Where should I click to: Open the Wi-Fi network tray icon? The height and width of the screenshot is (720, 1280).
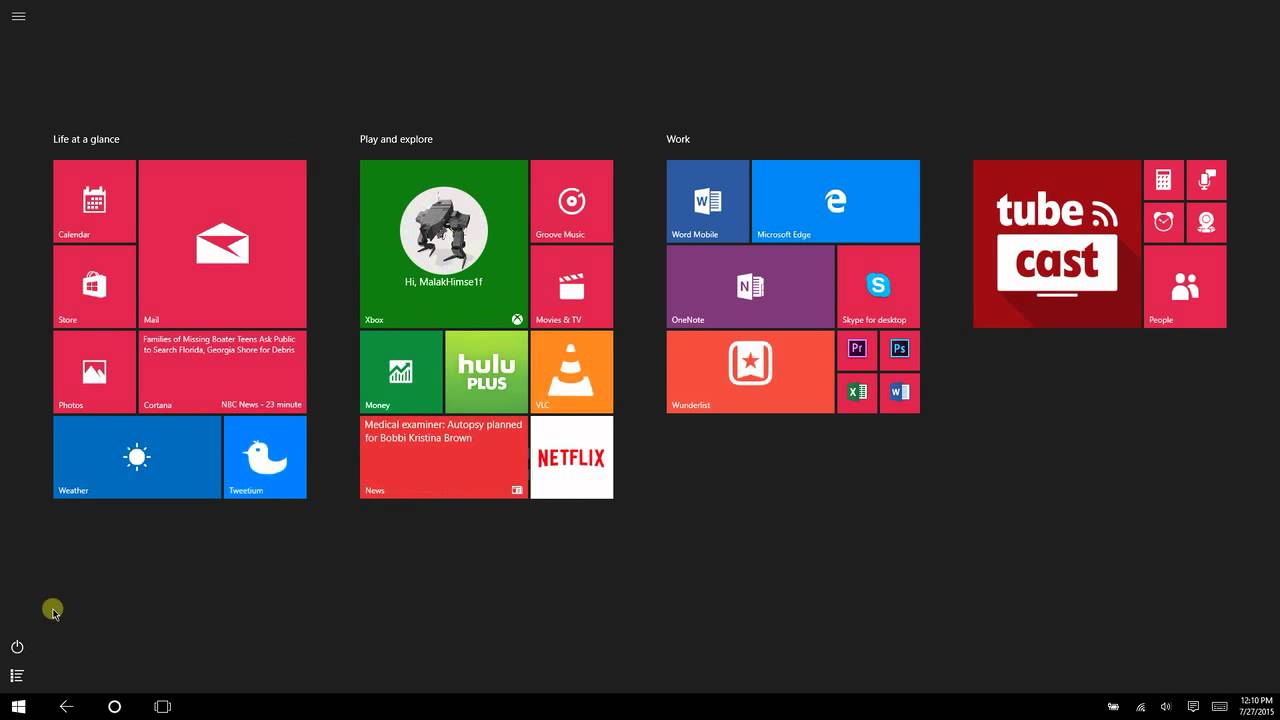pyautogui.click(x=1141, y=707)
